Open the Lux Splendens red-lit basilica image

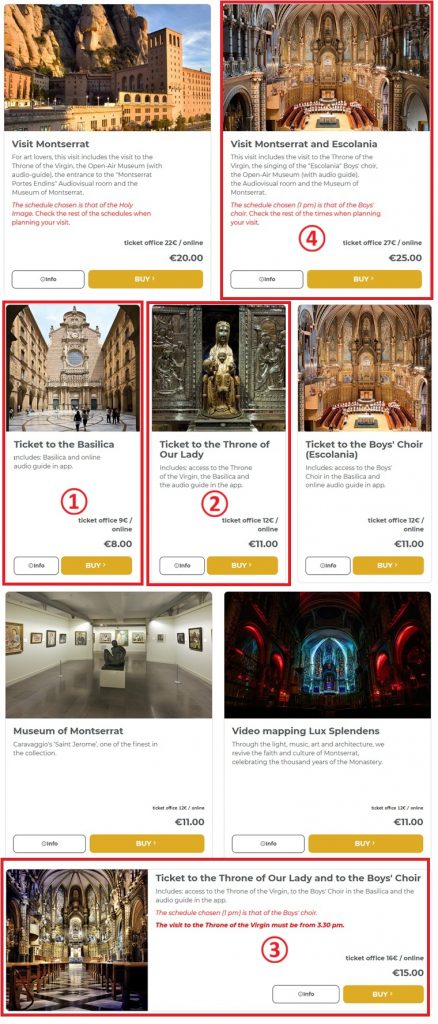(328, 655)
